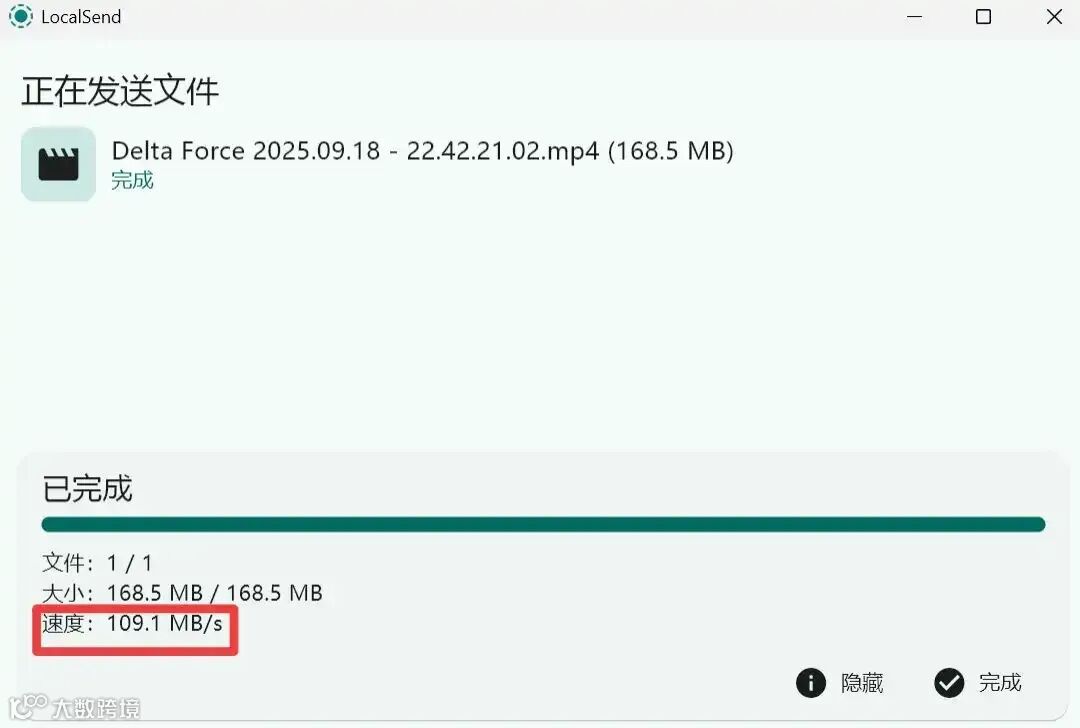Maximize the LocalSend window
This screenshot has height=728, width=1080.
[984, 17]
